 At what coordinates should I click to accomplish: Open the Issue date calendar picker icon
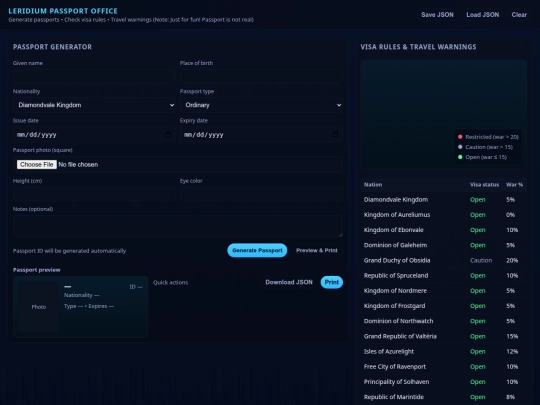(168, 134)
